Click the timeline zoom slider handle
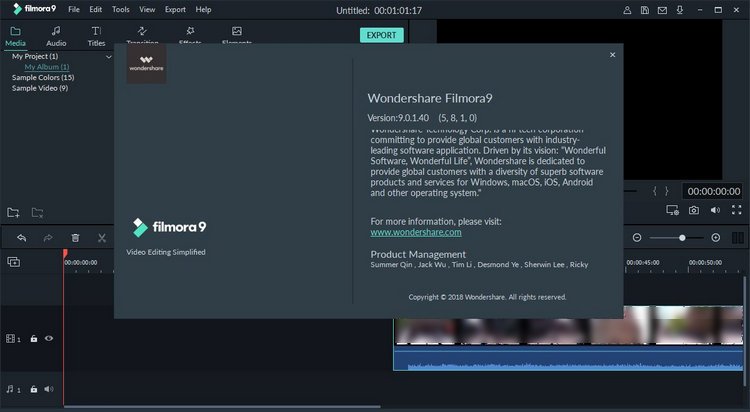Viewport: 750px width, 412px height. [x=682, y=238]
